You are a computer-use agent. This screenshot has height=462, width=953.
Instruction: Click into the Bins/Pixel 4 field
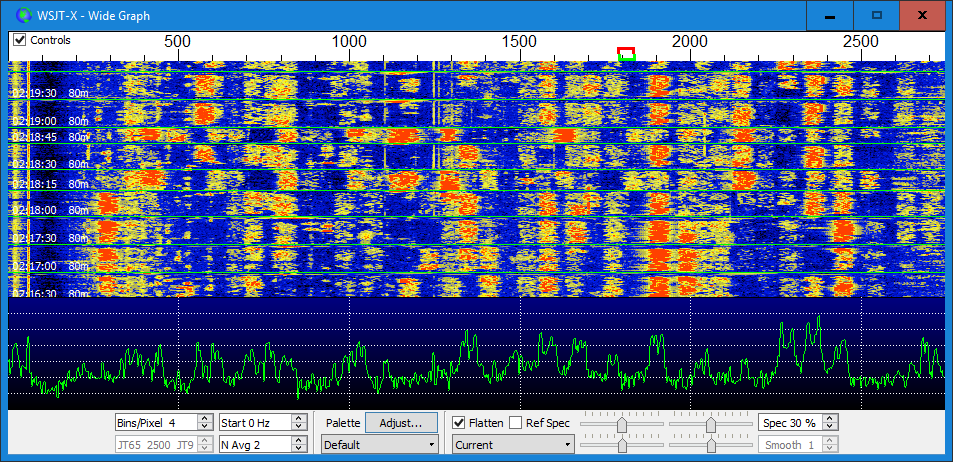coord(157,422)
